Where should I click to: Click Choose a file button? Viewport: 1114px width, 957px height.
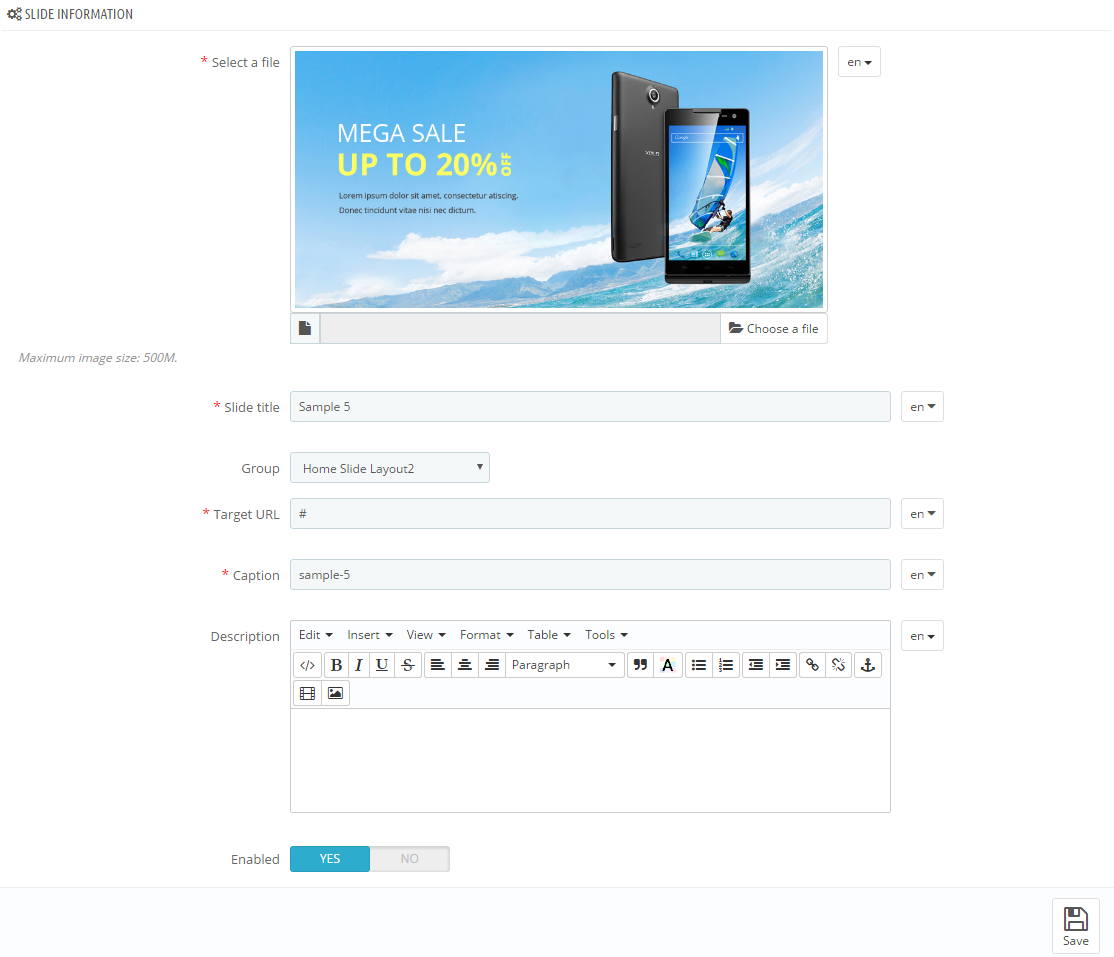coord(774,328)
